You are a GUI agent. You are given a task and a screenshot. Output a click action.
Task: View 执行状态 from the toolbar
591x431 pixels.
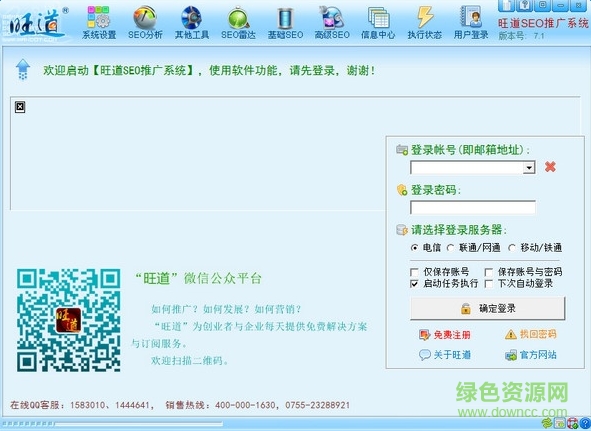click(x=424, y=23)
